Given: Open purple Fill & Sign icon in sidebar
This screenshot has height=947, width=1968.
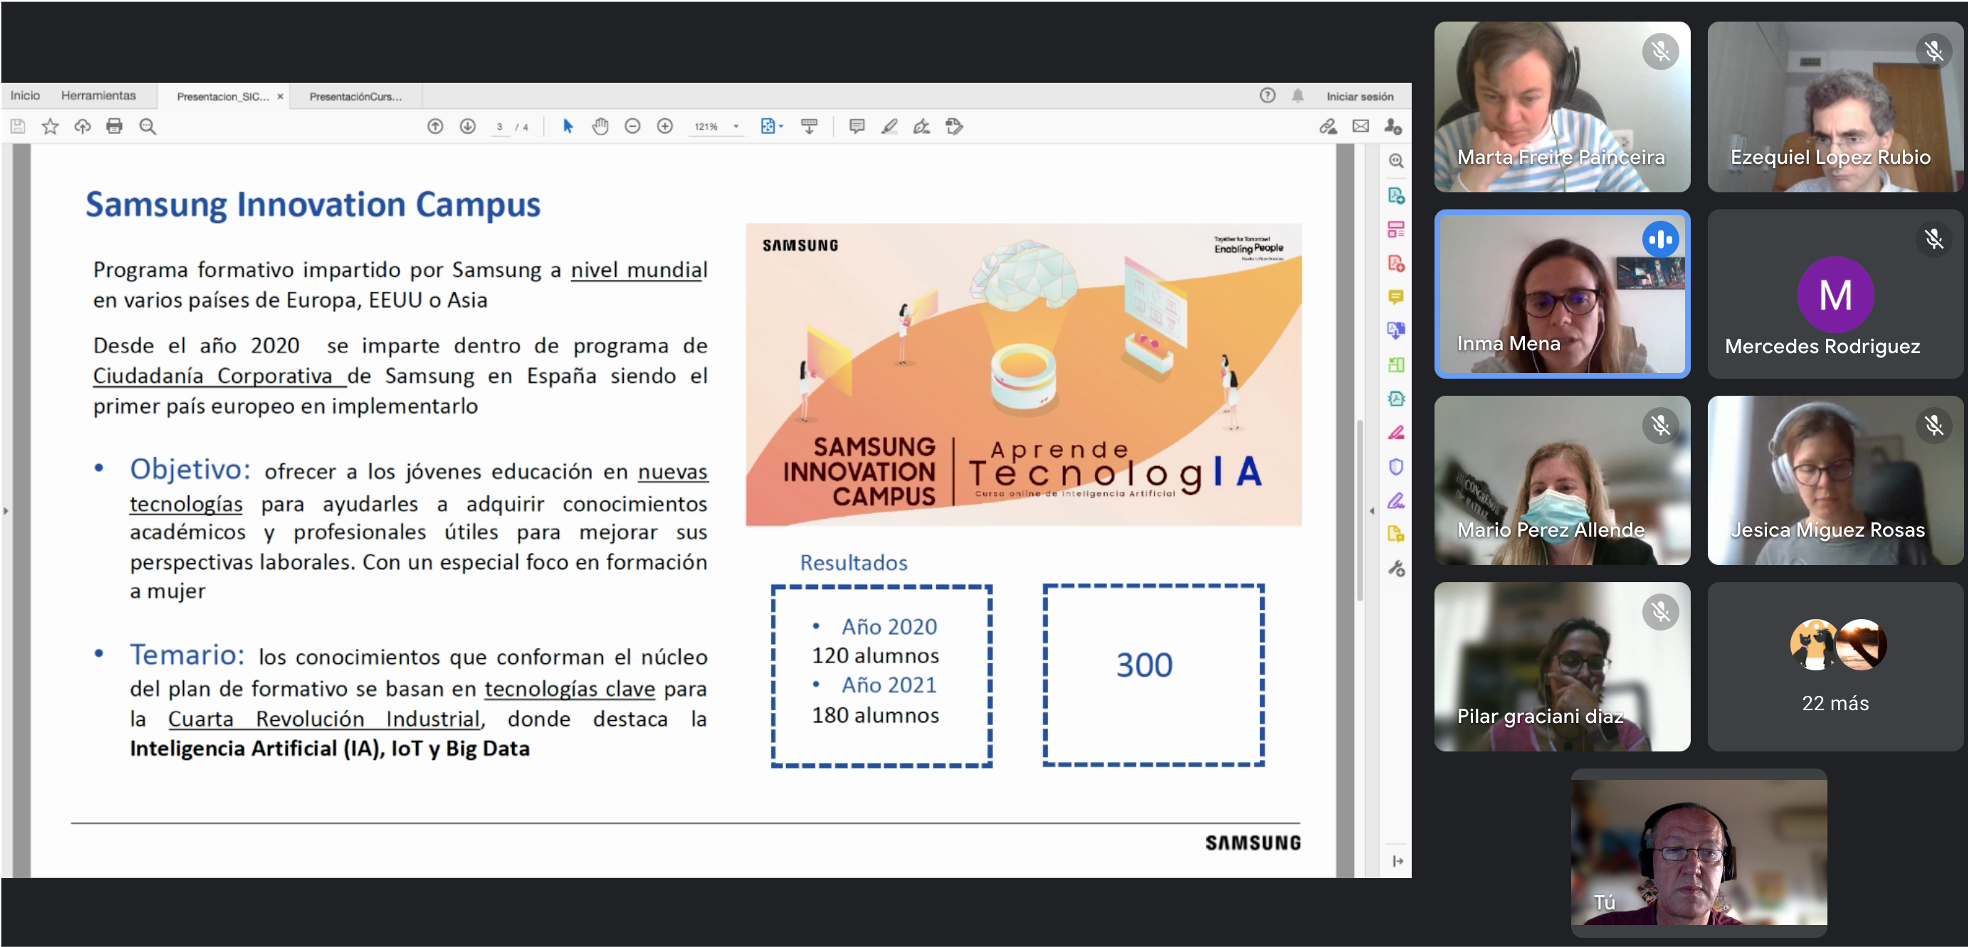Looking at the screenshot, I should pyautogui.click(x=1396, y=500).
